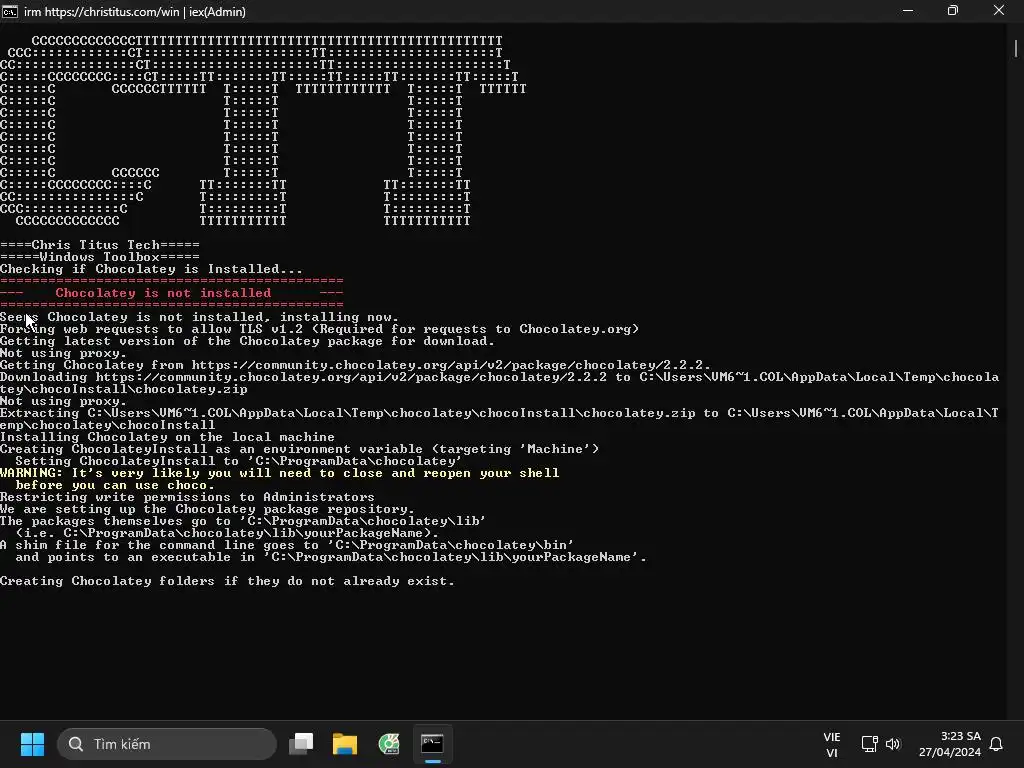Click the search magnifier icon in taskbar
The width and height of the screenshot is (1024, 768).
(76, 744)
